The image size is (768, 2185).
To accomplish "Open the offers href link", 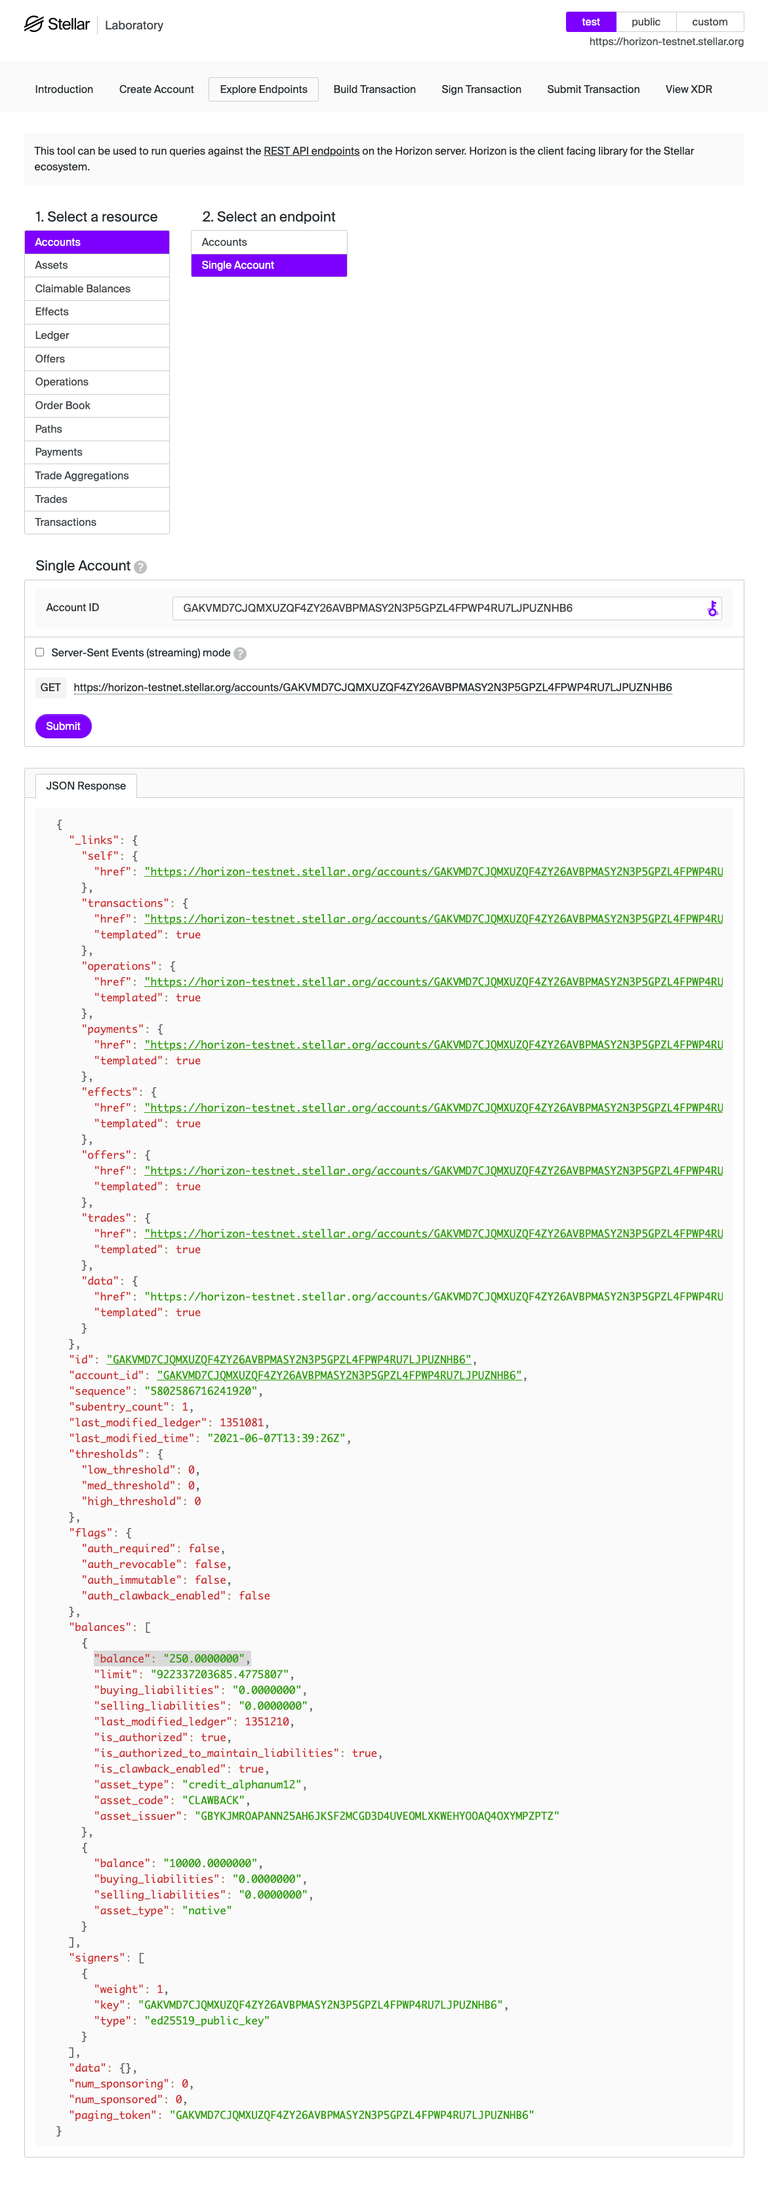I will 433,1171.
